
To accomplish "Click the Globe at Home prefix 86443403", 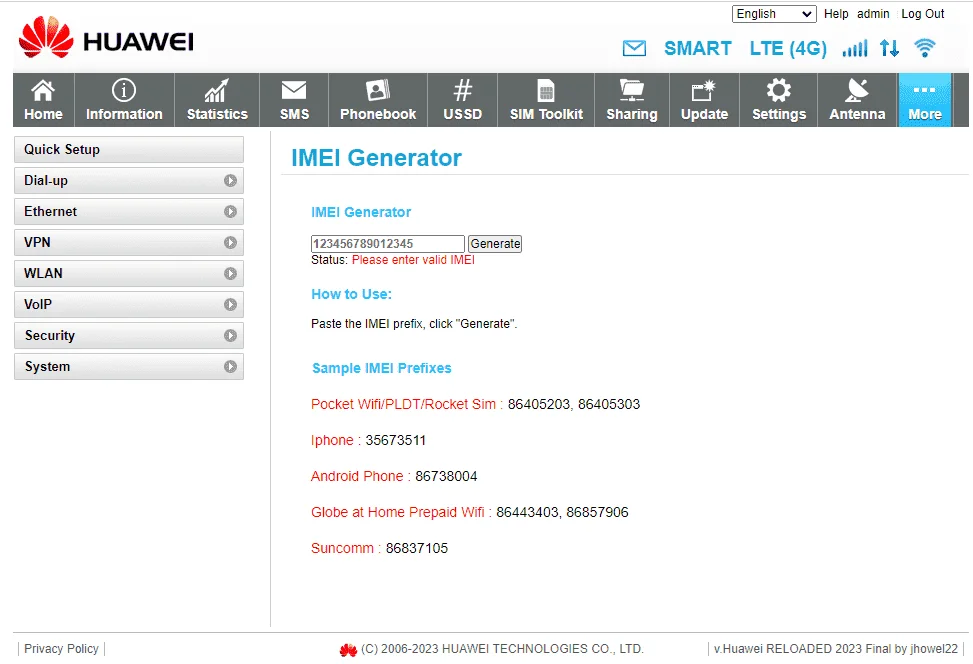I will 527,513.
